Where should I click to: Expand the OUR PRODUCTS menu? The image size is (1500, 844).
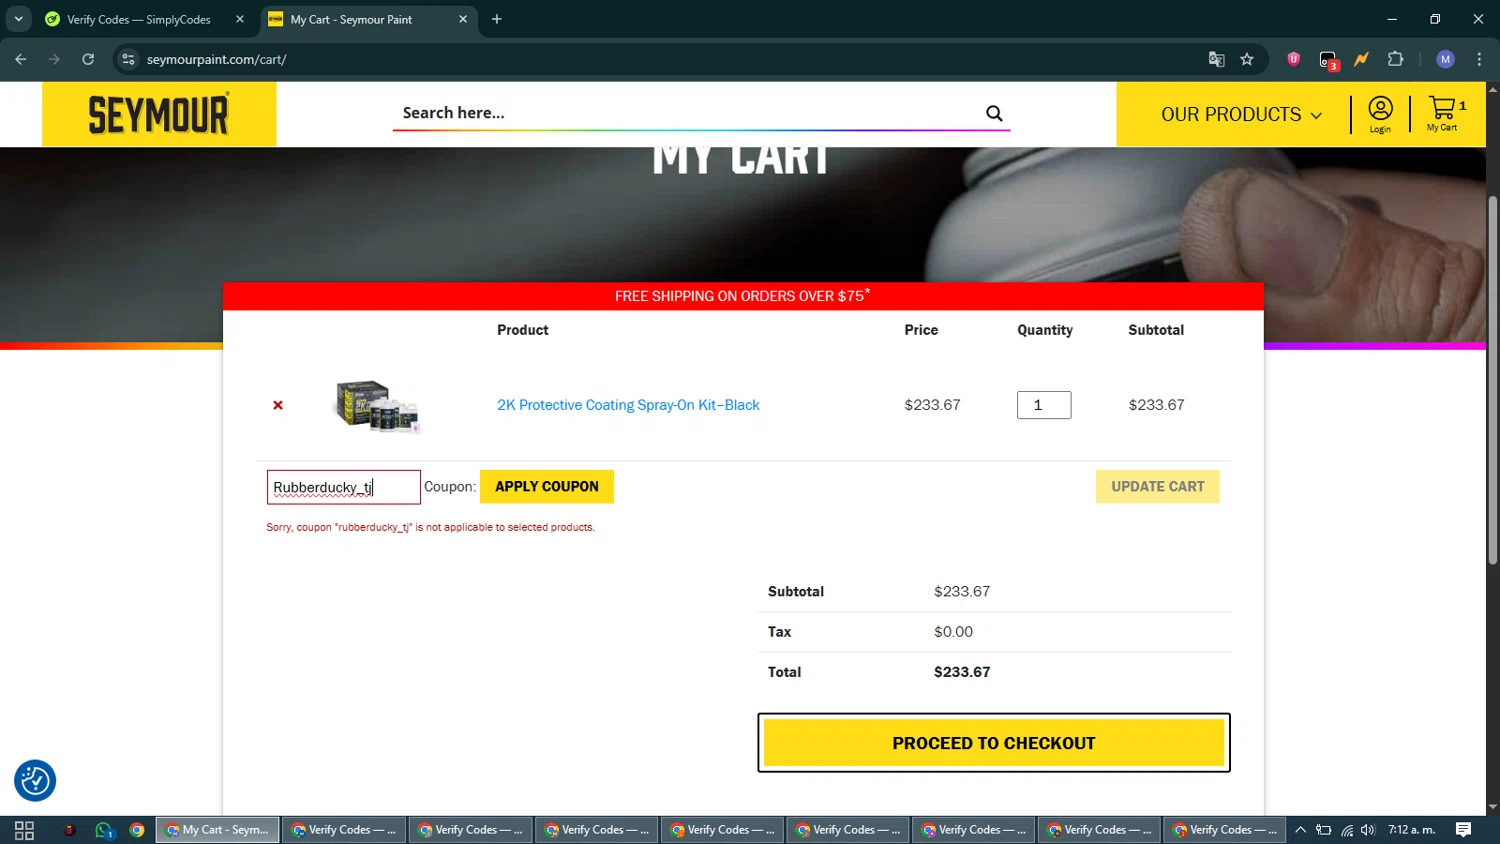[x=1241, y=114]
